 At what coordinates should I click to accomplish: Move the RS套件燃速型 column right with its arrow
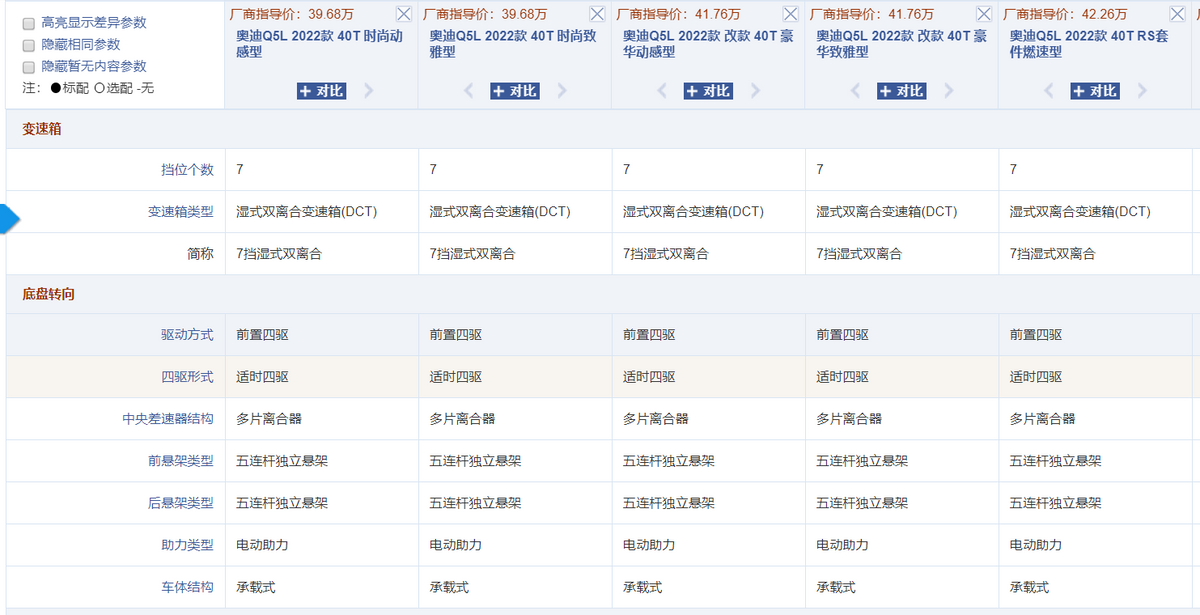[x=1142, y=91]
